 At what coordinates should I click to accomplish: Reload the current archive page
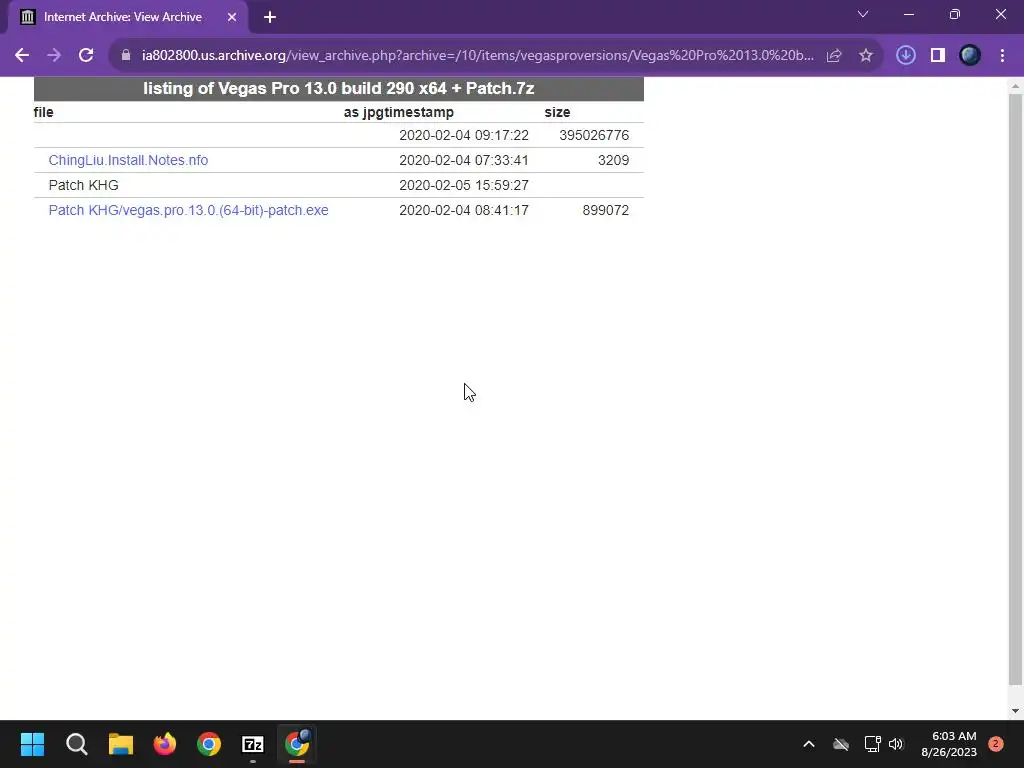point(86,56)
